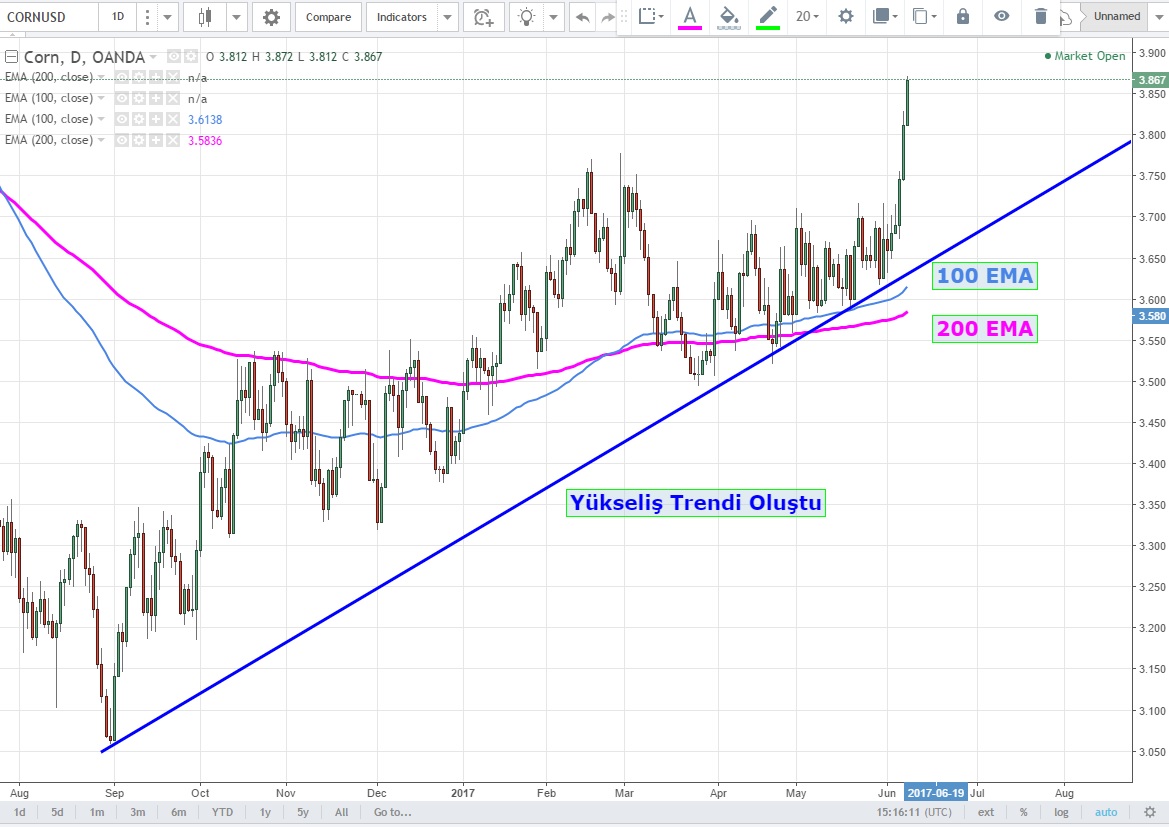Screen dimensions: 1169x827
Task: Click the Compare button
Action: (x=328, y=17)
